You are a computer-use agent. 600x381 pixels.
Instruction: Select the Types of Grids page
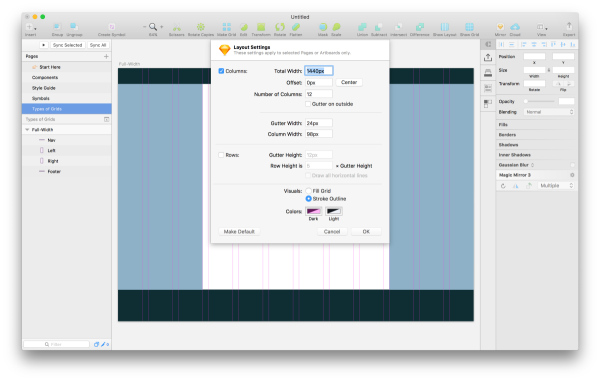click(67, 109)
